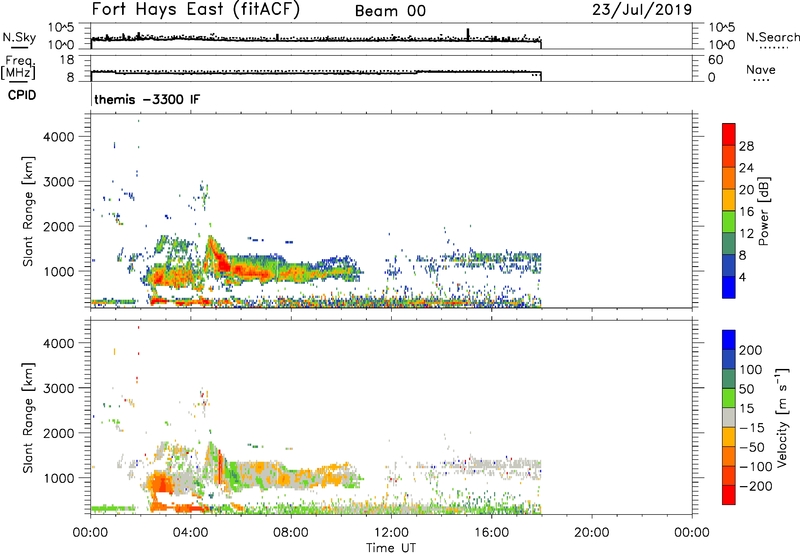Select the 'Beam 00' label

pos(390,11)
